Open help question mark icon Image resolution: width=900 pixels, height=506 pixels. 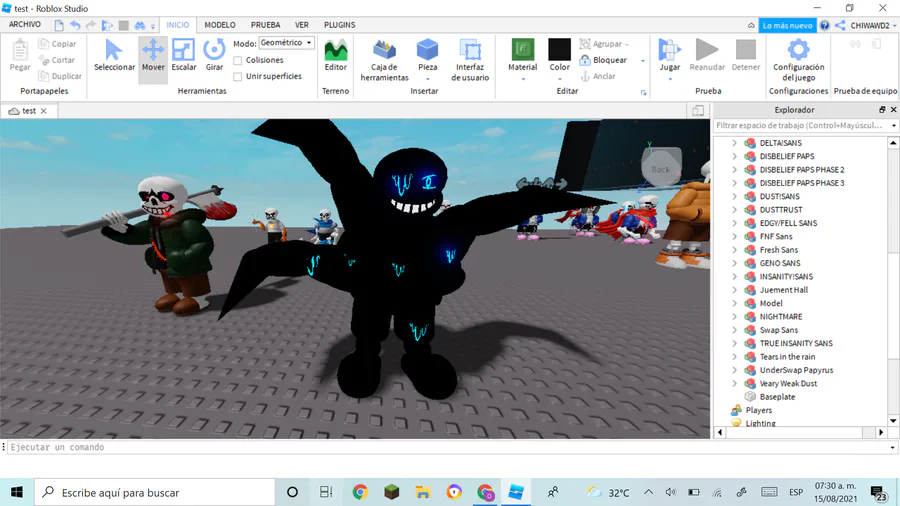click(825, 25)
